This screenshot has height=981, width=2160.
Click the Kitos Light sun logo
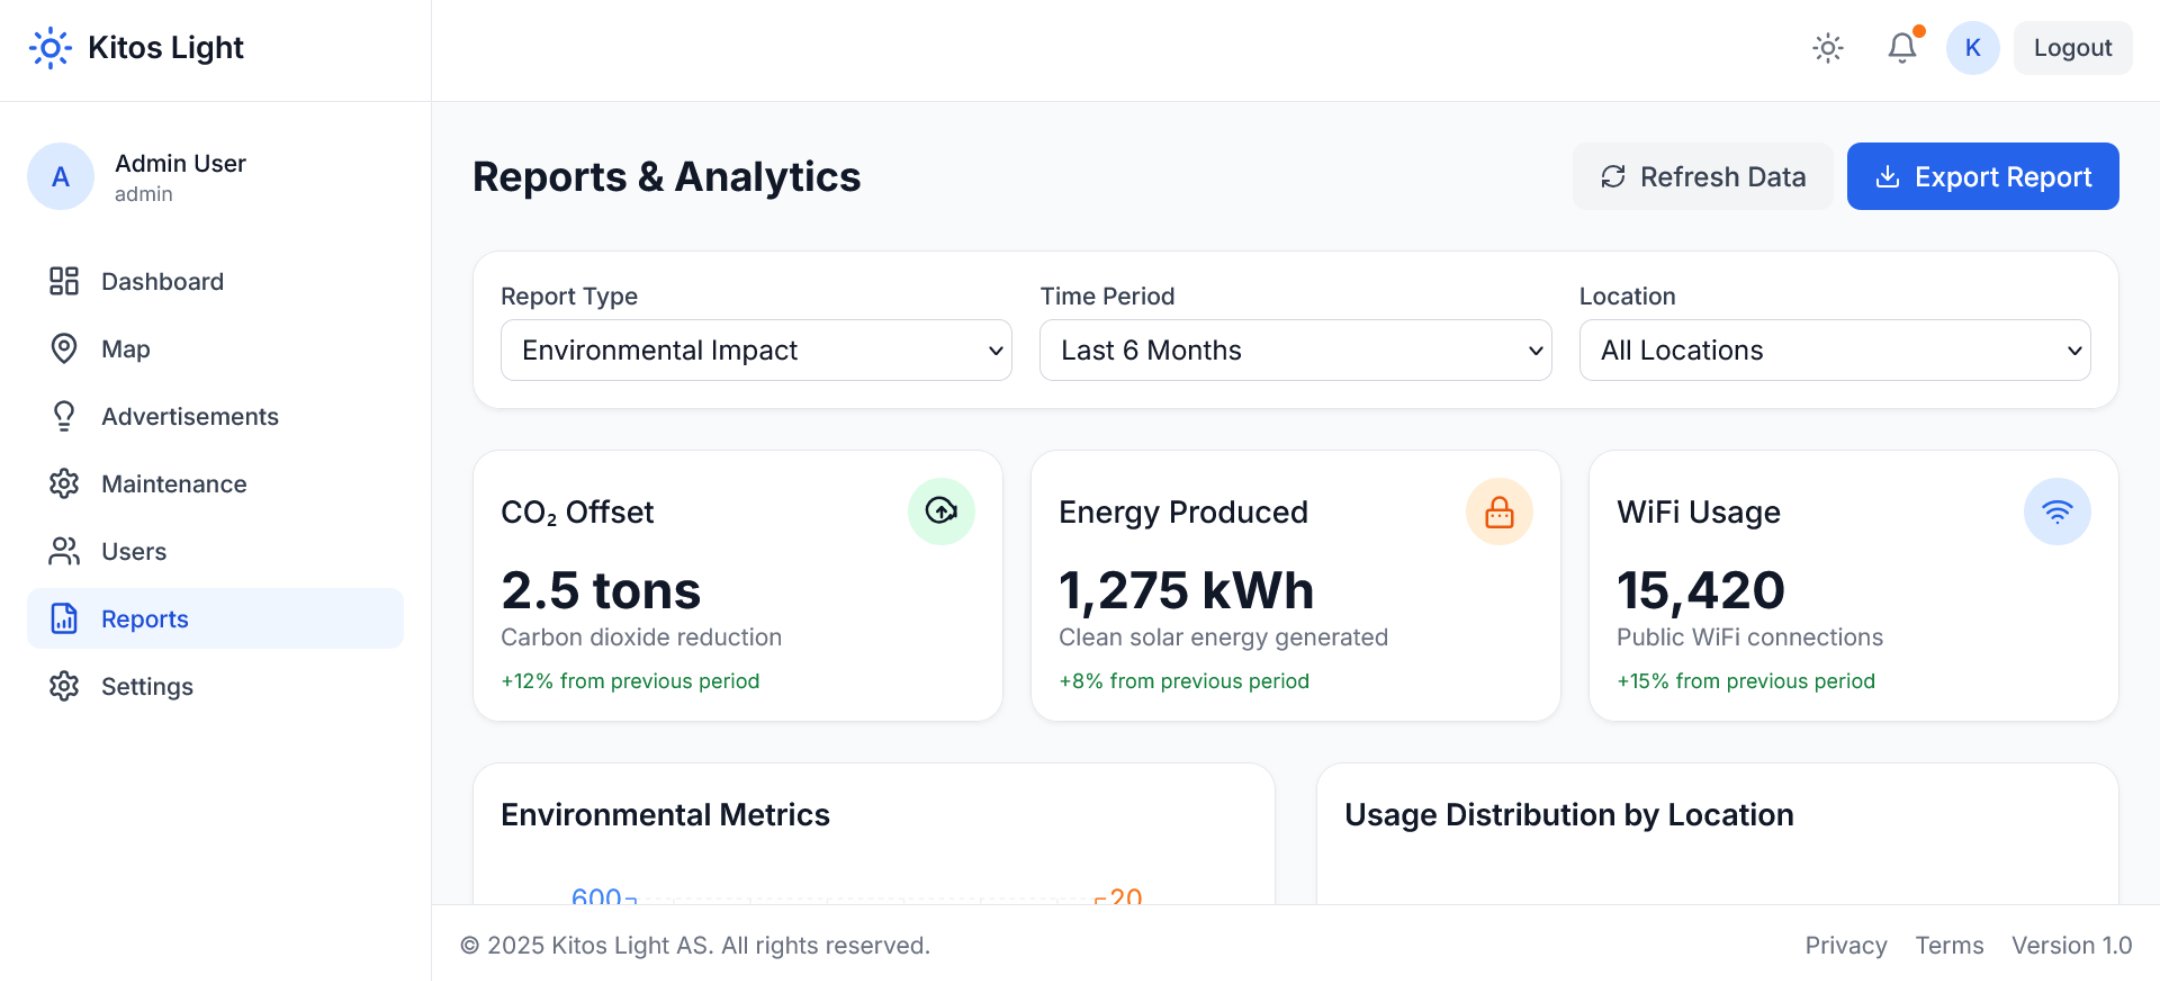coord(50,47)
